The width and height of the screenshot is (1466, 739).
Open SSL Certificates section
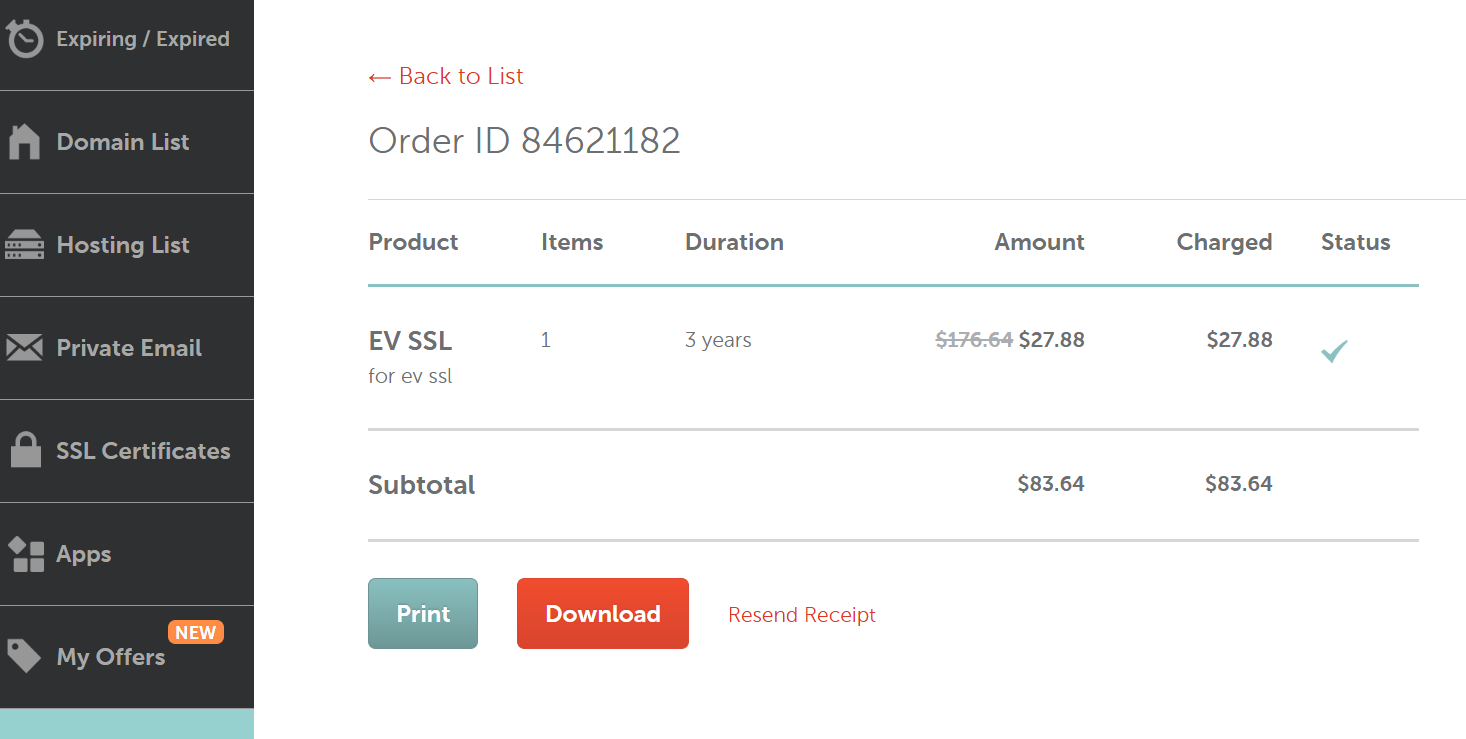coord(143,451)
